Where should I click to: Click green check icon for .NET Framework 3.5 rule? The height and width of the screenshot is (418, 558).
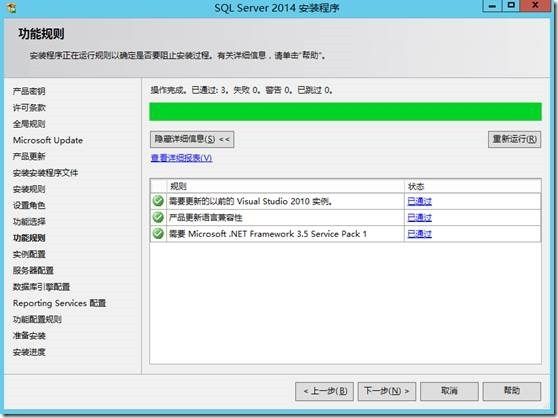[x=158, y=233]
